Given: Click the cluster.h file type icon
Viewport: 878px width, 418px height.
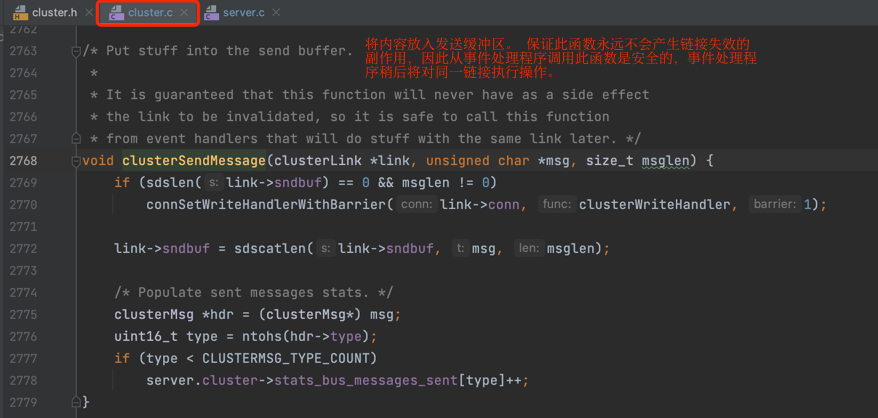Looking at the screenshot, I should coord(21,12).
